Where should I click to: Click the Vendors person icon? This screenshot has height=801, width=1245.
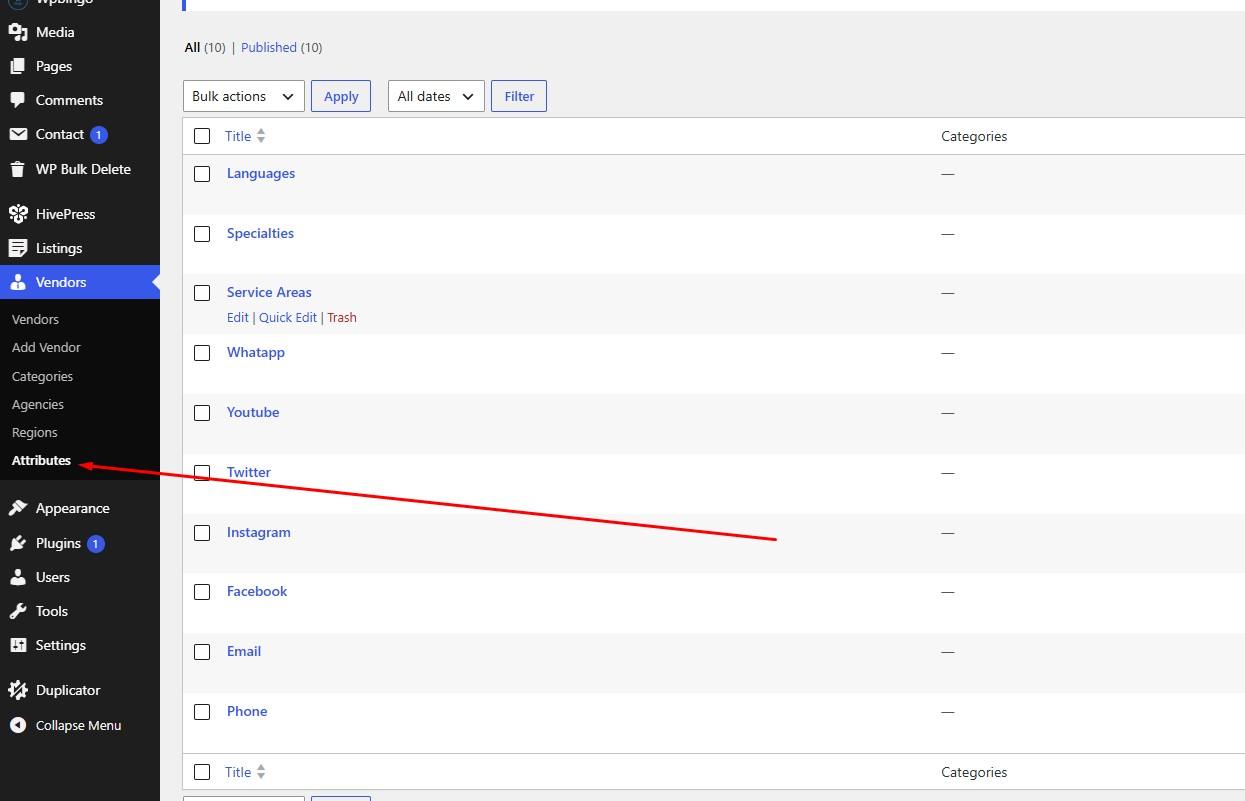(18, 282)
